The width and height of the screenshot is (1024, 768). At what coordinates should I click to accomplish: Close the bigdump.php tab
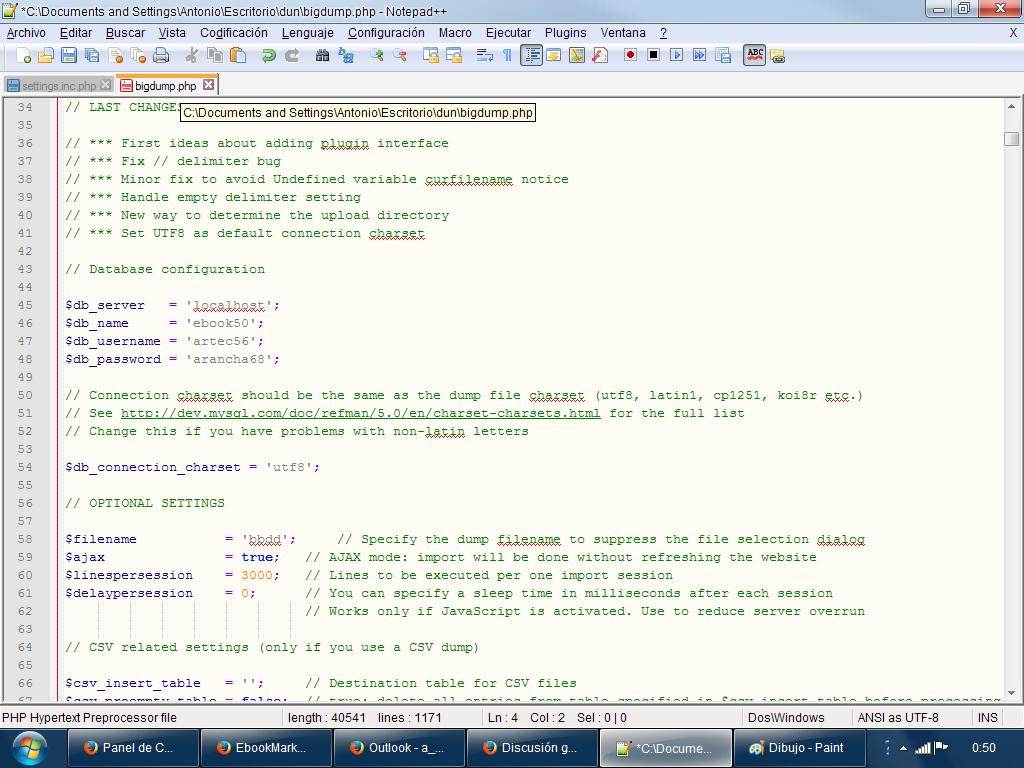[208, 85]
